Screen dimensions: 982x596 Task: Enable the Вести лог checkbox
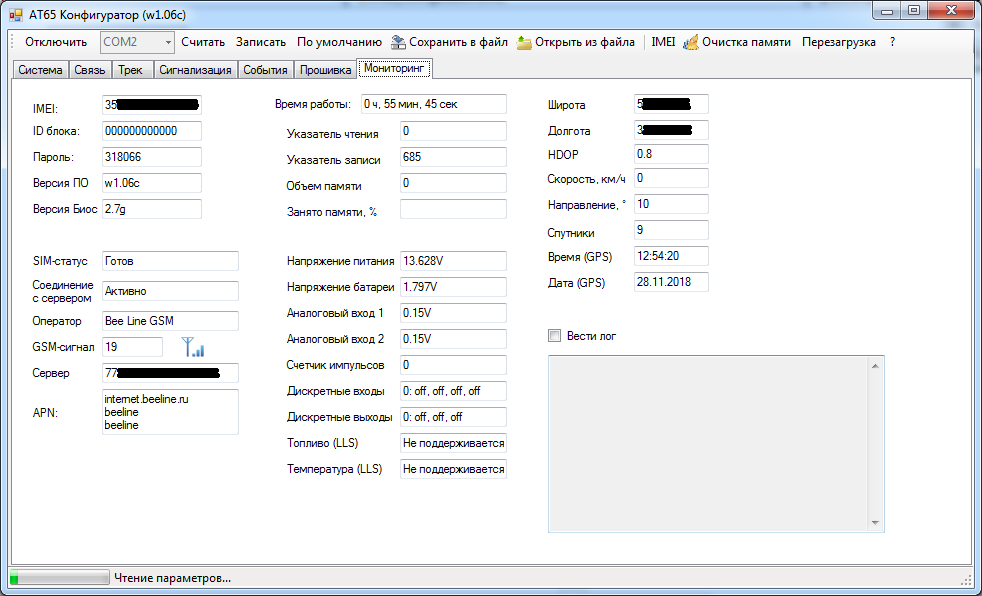[x=555, y=336]
